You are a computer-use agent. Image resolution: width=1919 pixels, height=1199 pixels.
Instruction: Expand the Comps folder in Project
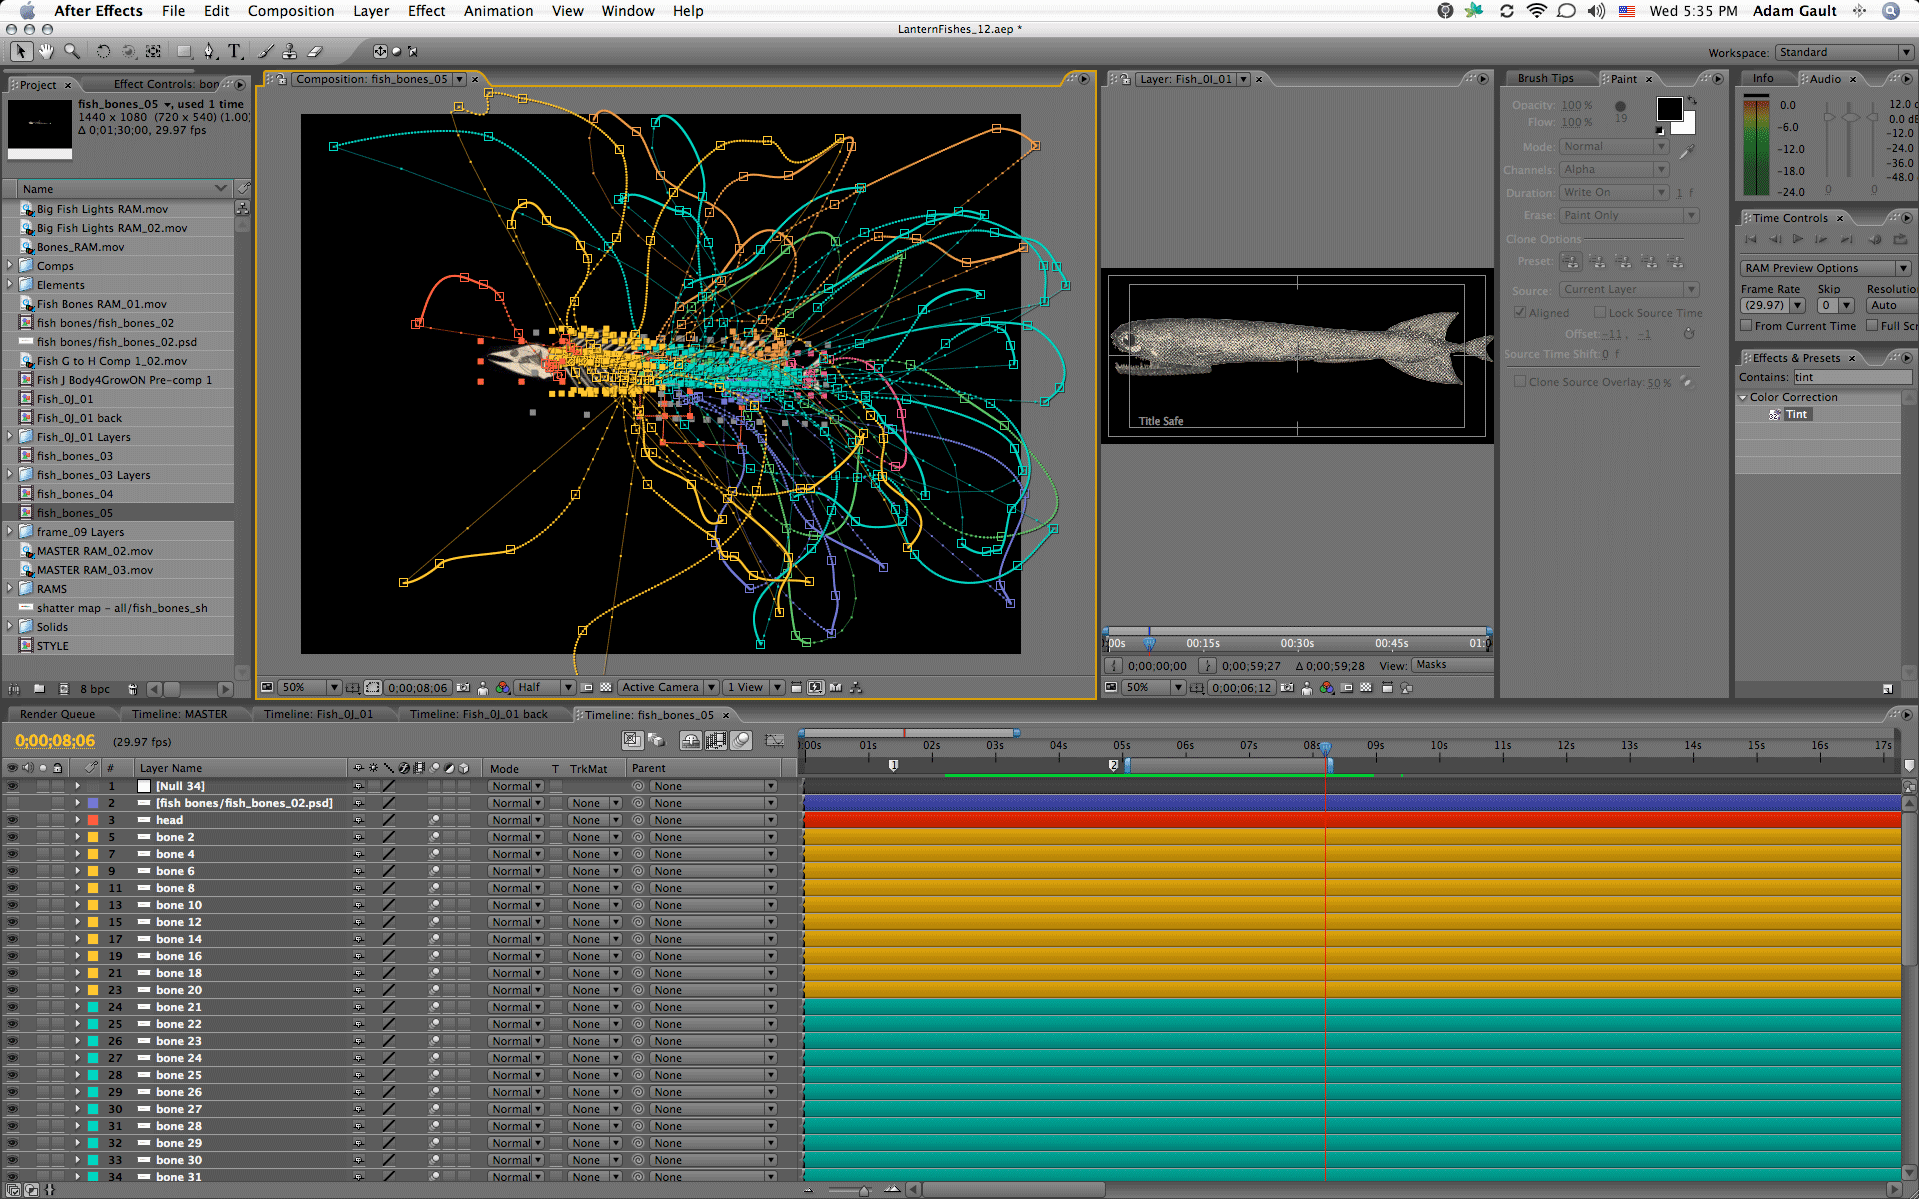10,266
